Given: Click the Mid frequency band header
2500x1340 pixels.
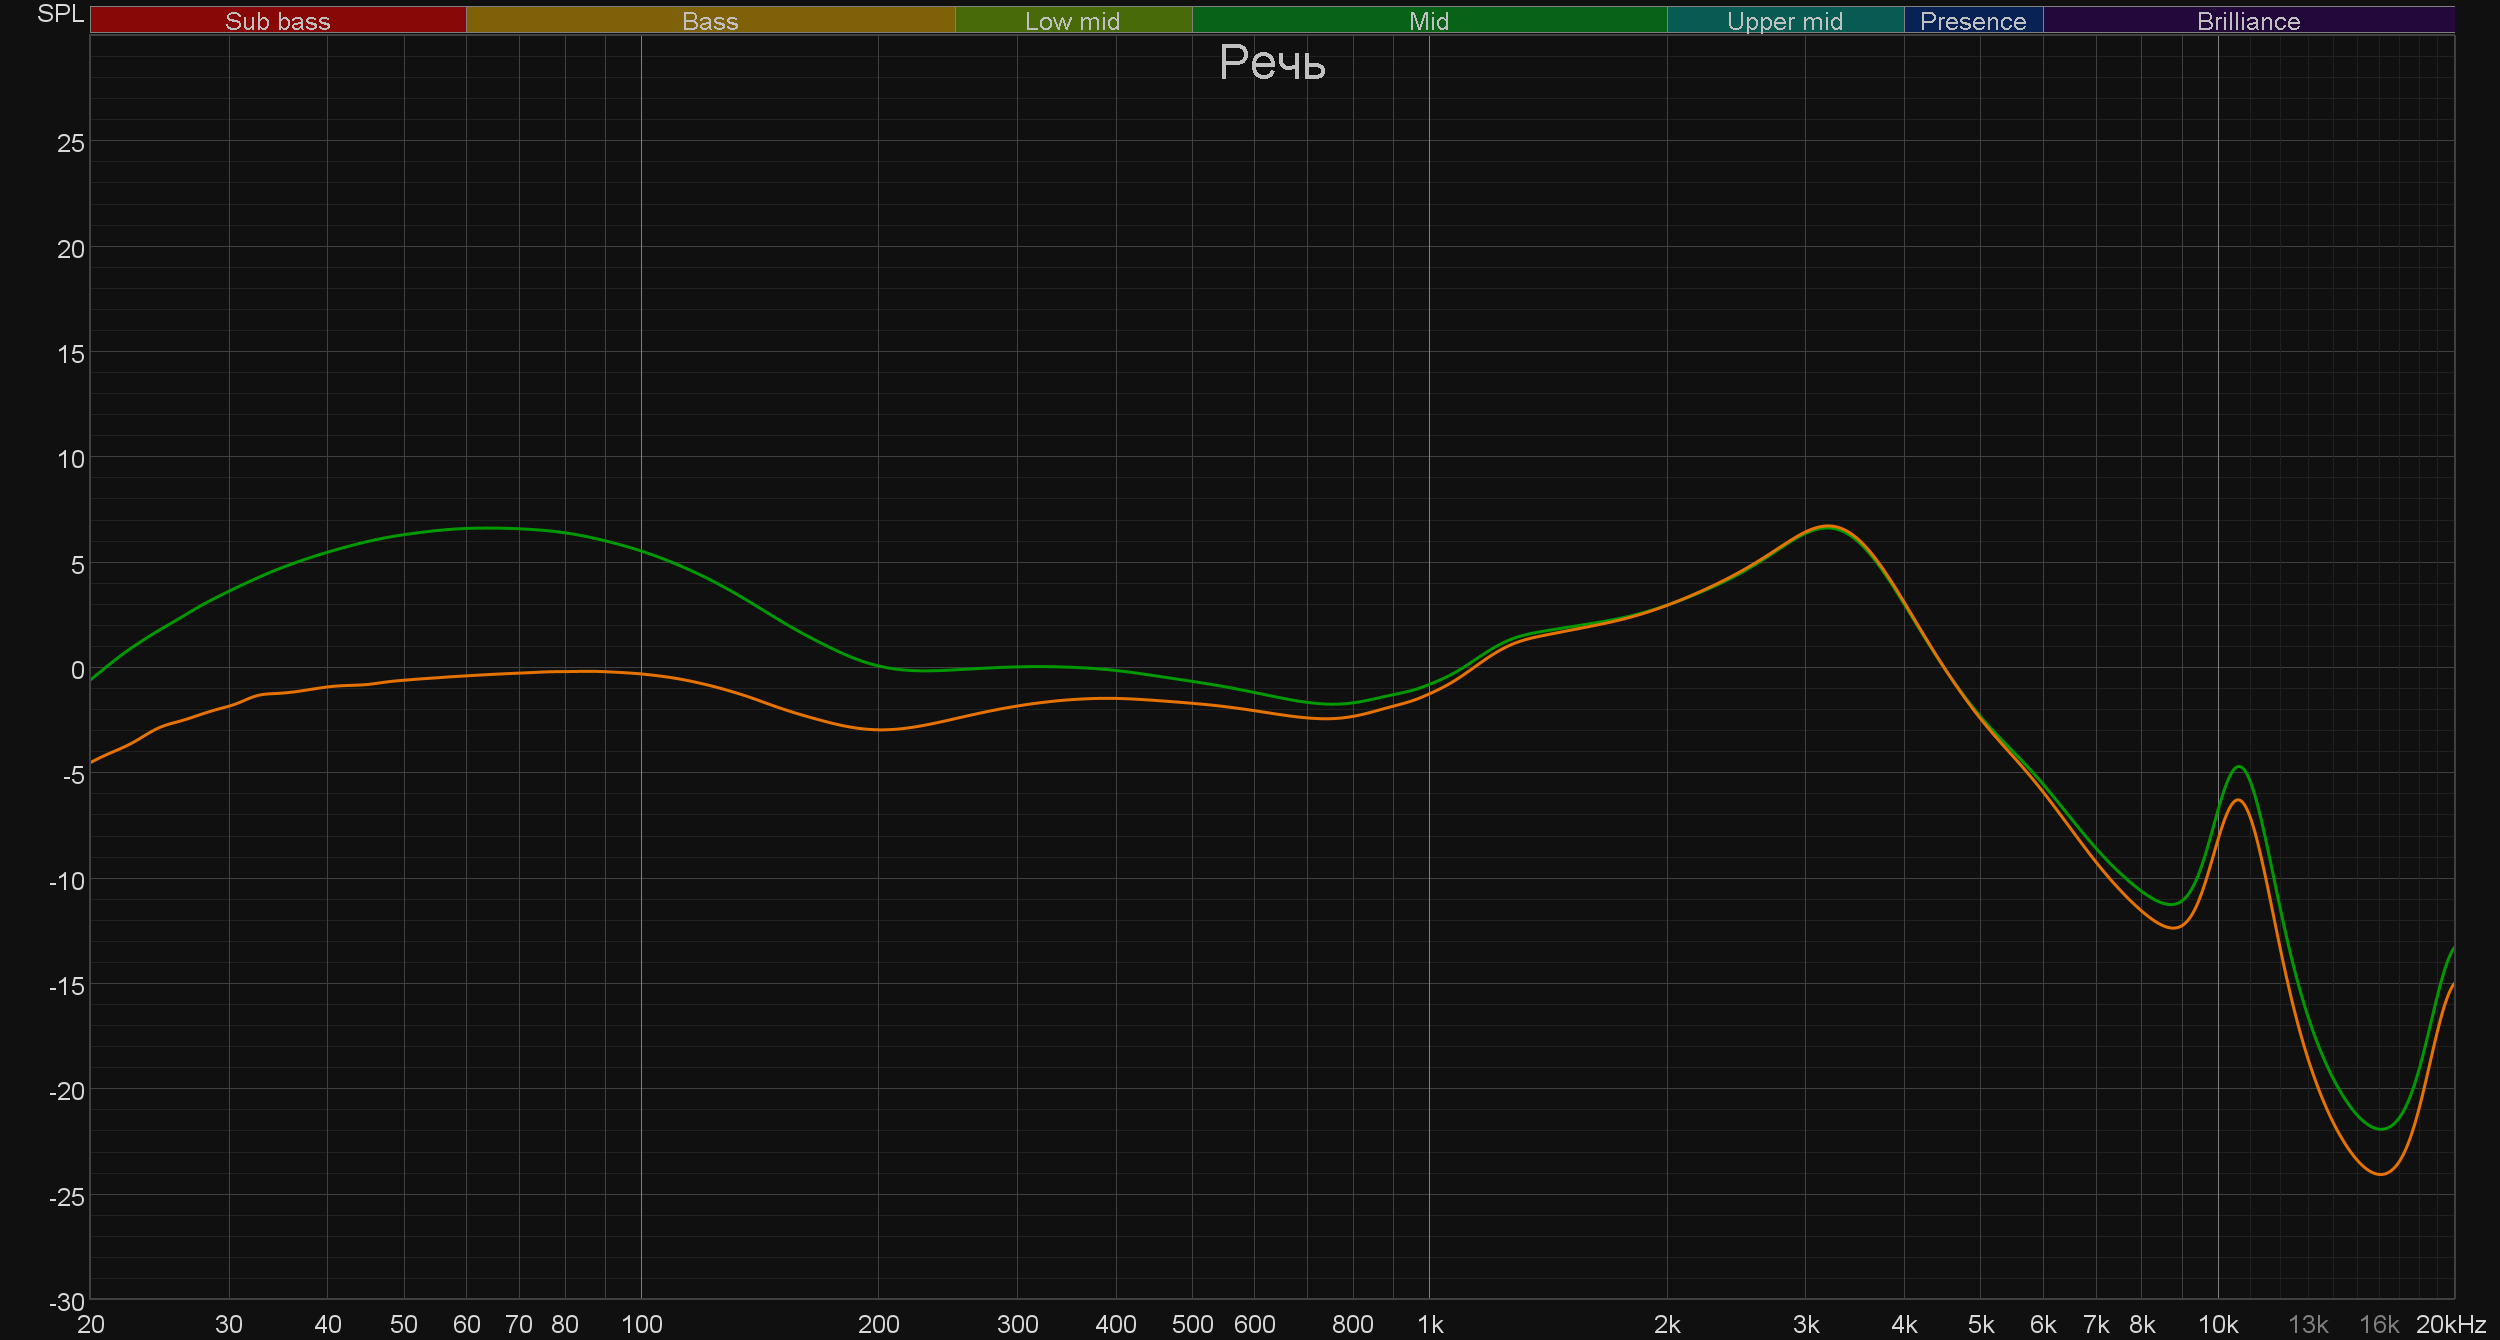Looking at the screenshot, I should [x=1428, y=21].
